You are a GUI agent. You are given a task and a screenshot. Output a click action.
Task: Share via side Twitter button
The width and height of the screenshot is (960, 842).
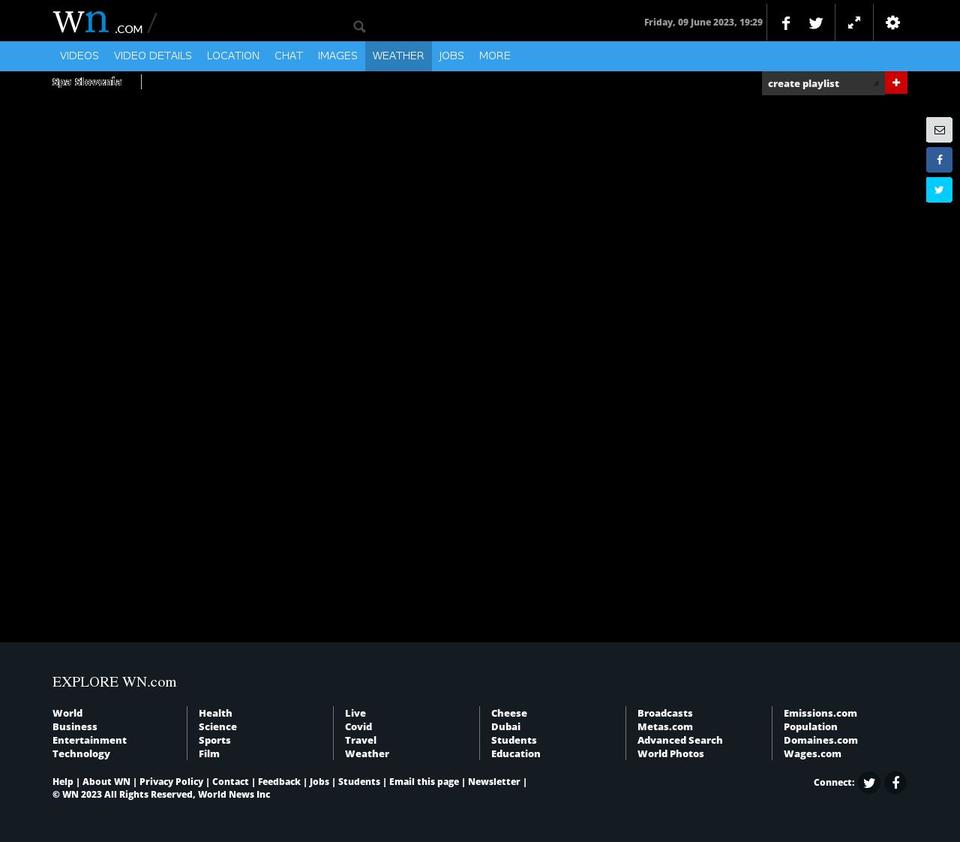(x=939, y=190)
